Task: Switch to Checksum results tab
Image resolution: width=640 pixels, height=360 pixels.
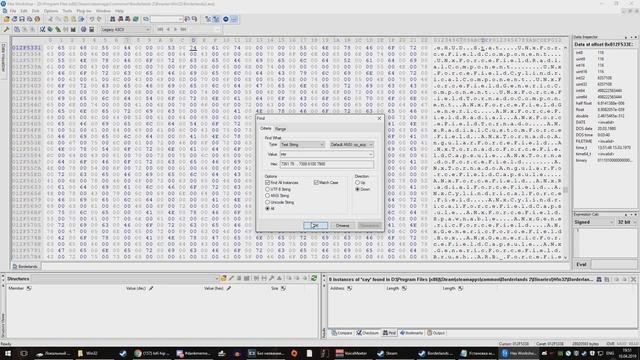Action: 367,333
